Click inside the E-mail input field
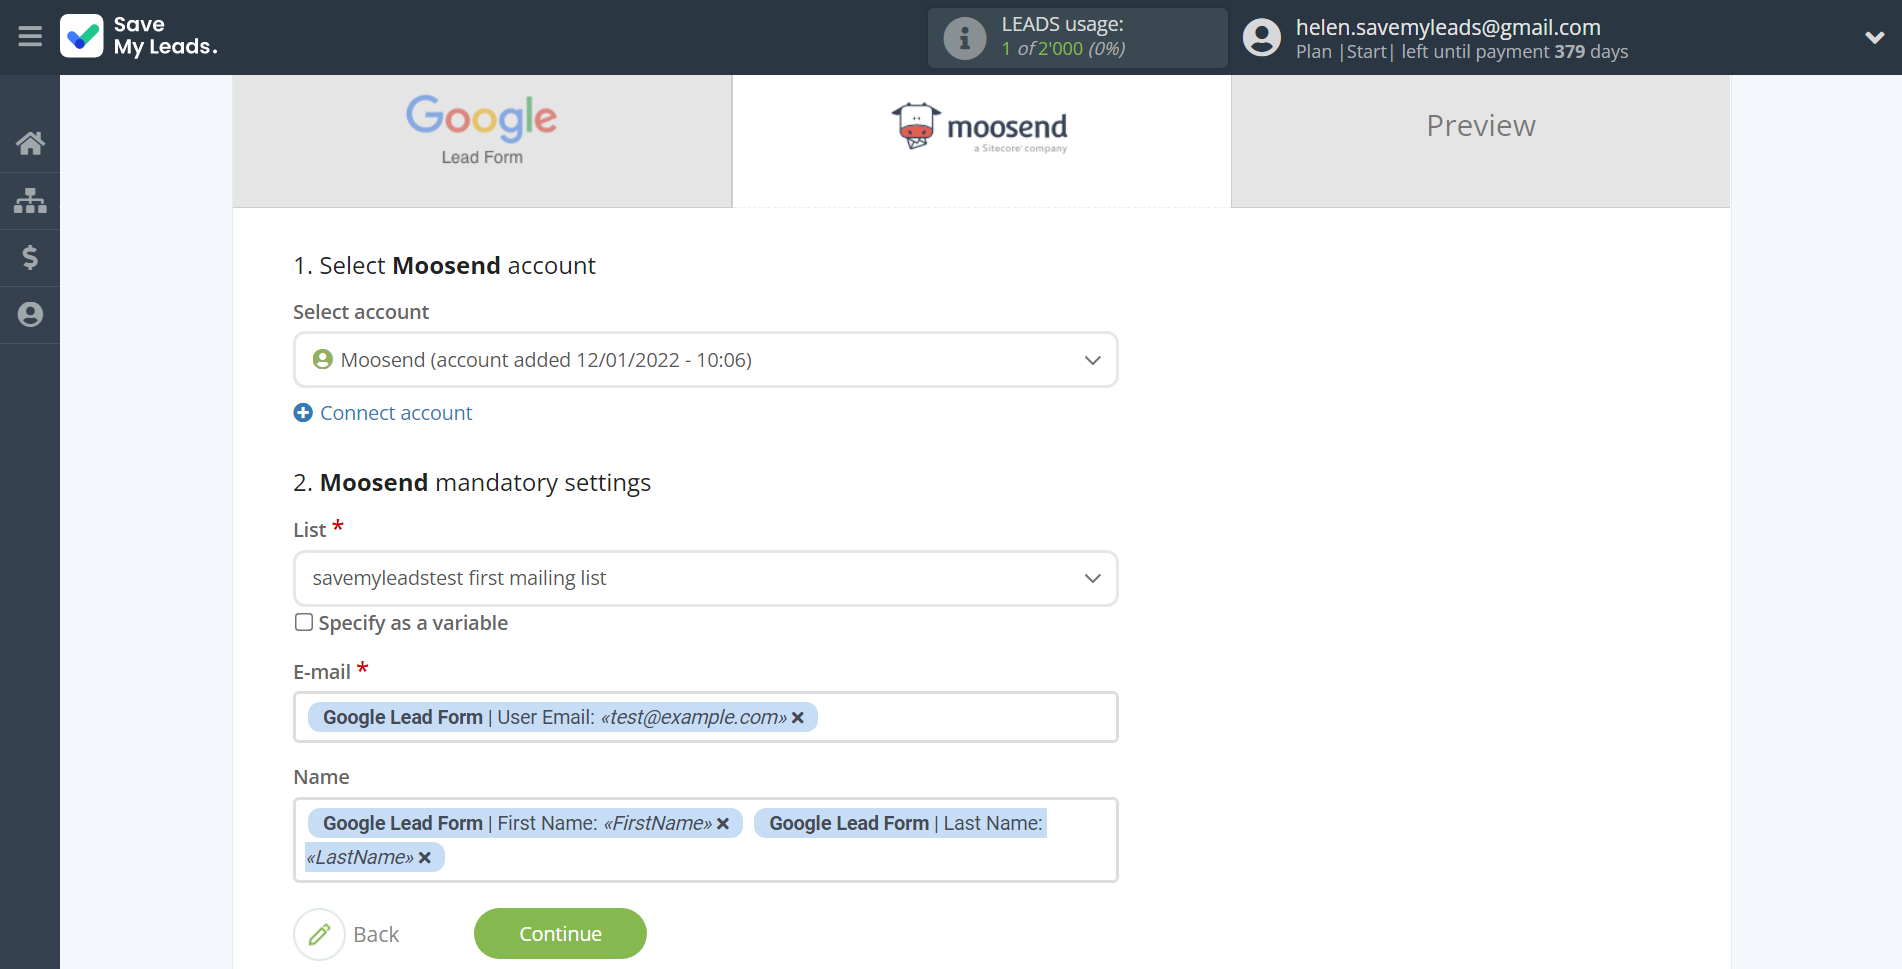1902x969 pixels. [x=705, y=717]
